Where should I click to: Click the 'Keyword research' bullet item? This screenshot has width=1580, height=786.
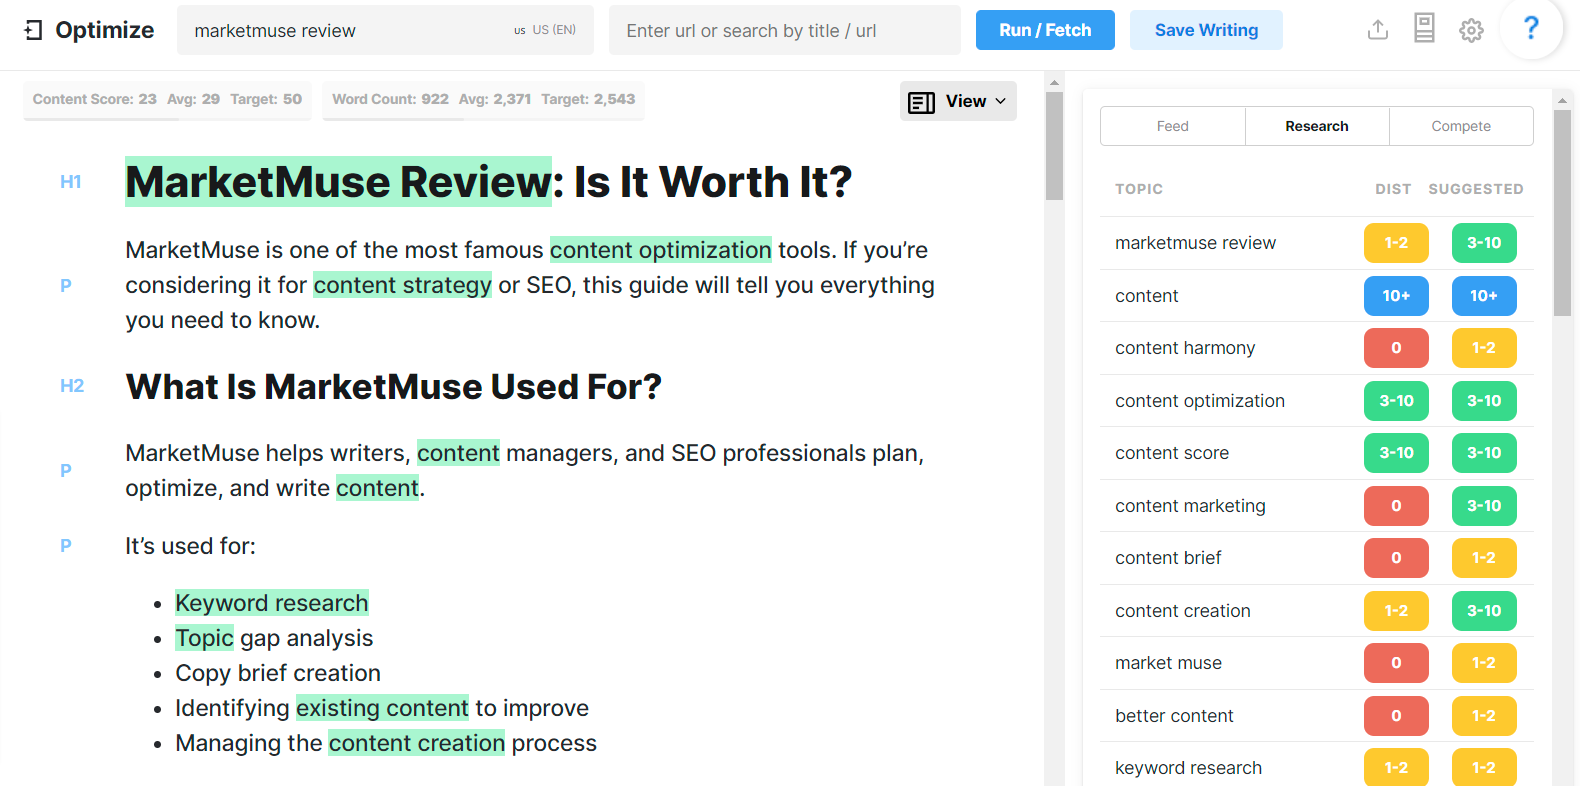coord(272,603)
